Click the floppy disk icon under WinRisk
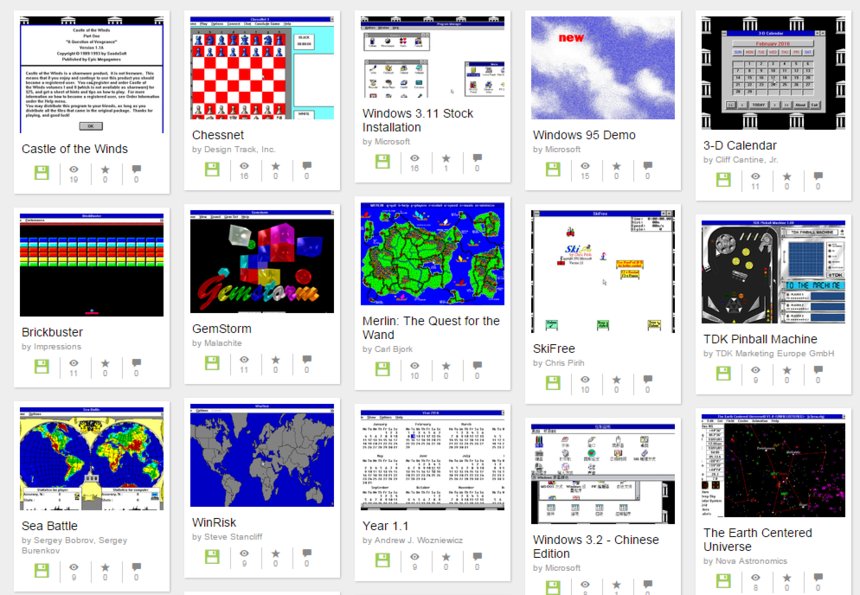The width and height of the screenshot is (860, 595). [x=212, y=556]
